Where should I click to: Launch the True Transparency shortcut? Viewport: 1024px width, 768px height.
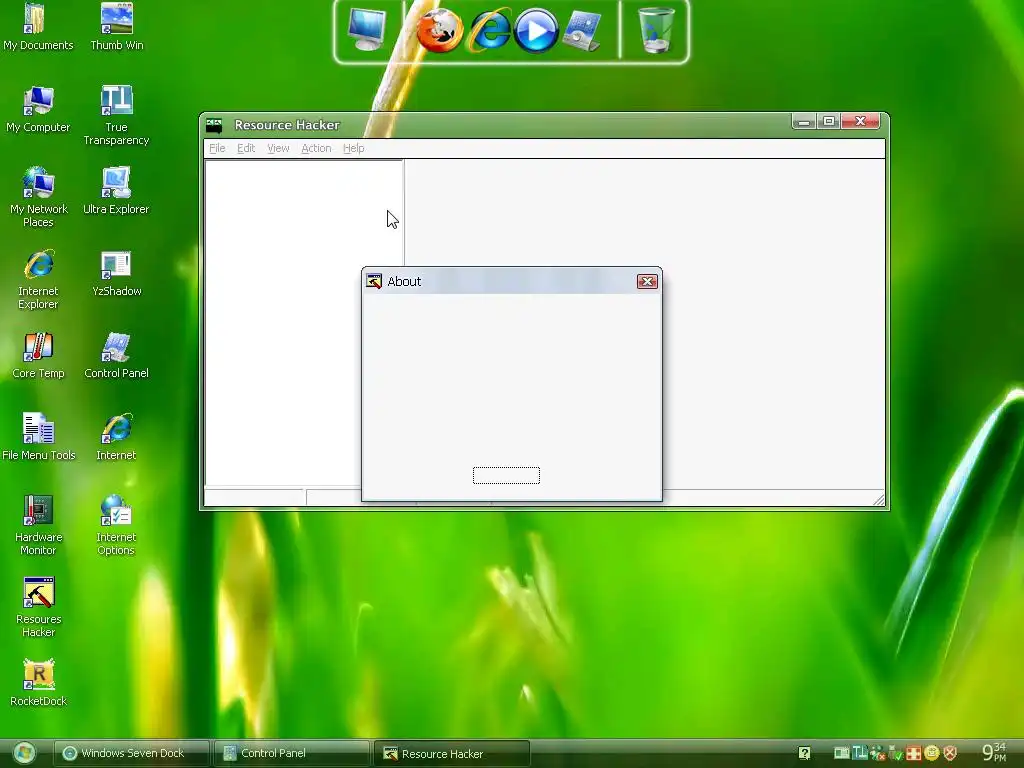click(x=116, y=116)
